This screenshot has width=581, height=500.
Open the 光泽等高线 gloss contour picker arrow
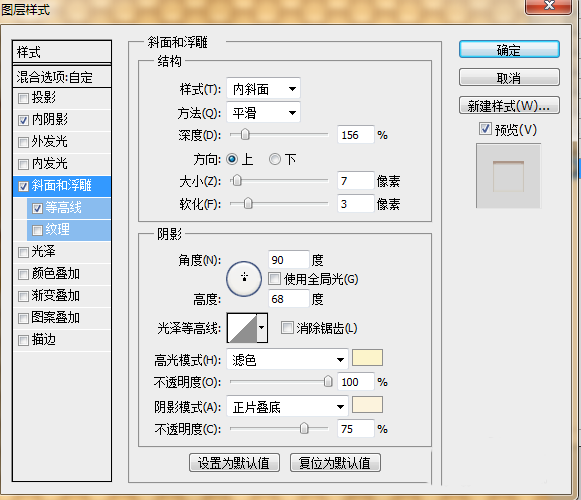[262, 328]
